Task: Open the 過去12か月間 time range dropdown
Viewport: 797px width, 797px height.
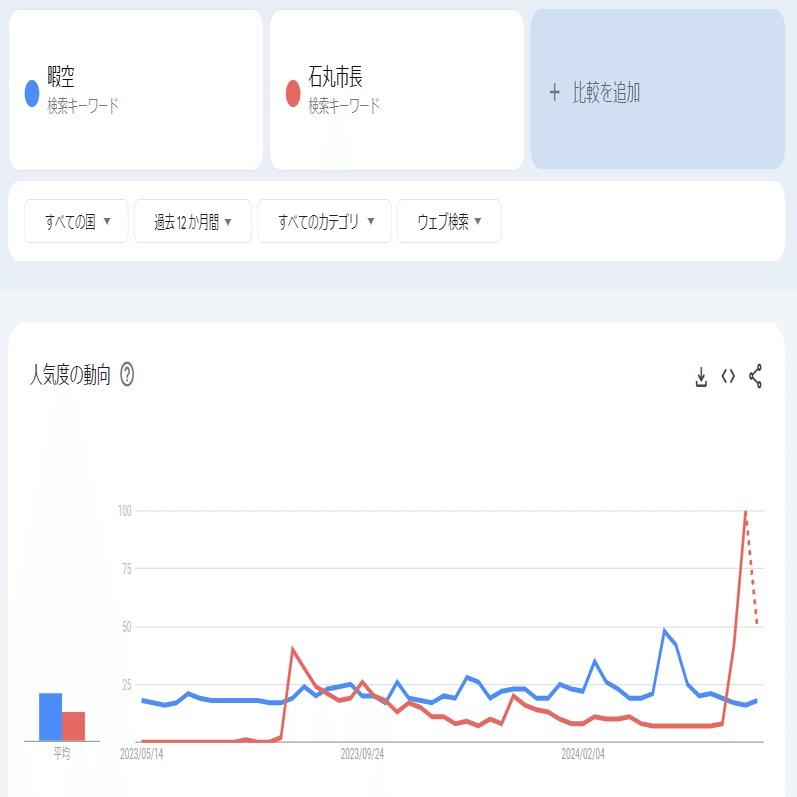Action: pyautogui.click(x=193, y=221)
